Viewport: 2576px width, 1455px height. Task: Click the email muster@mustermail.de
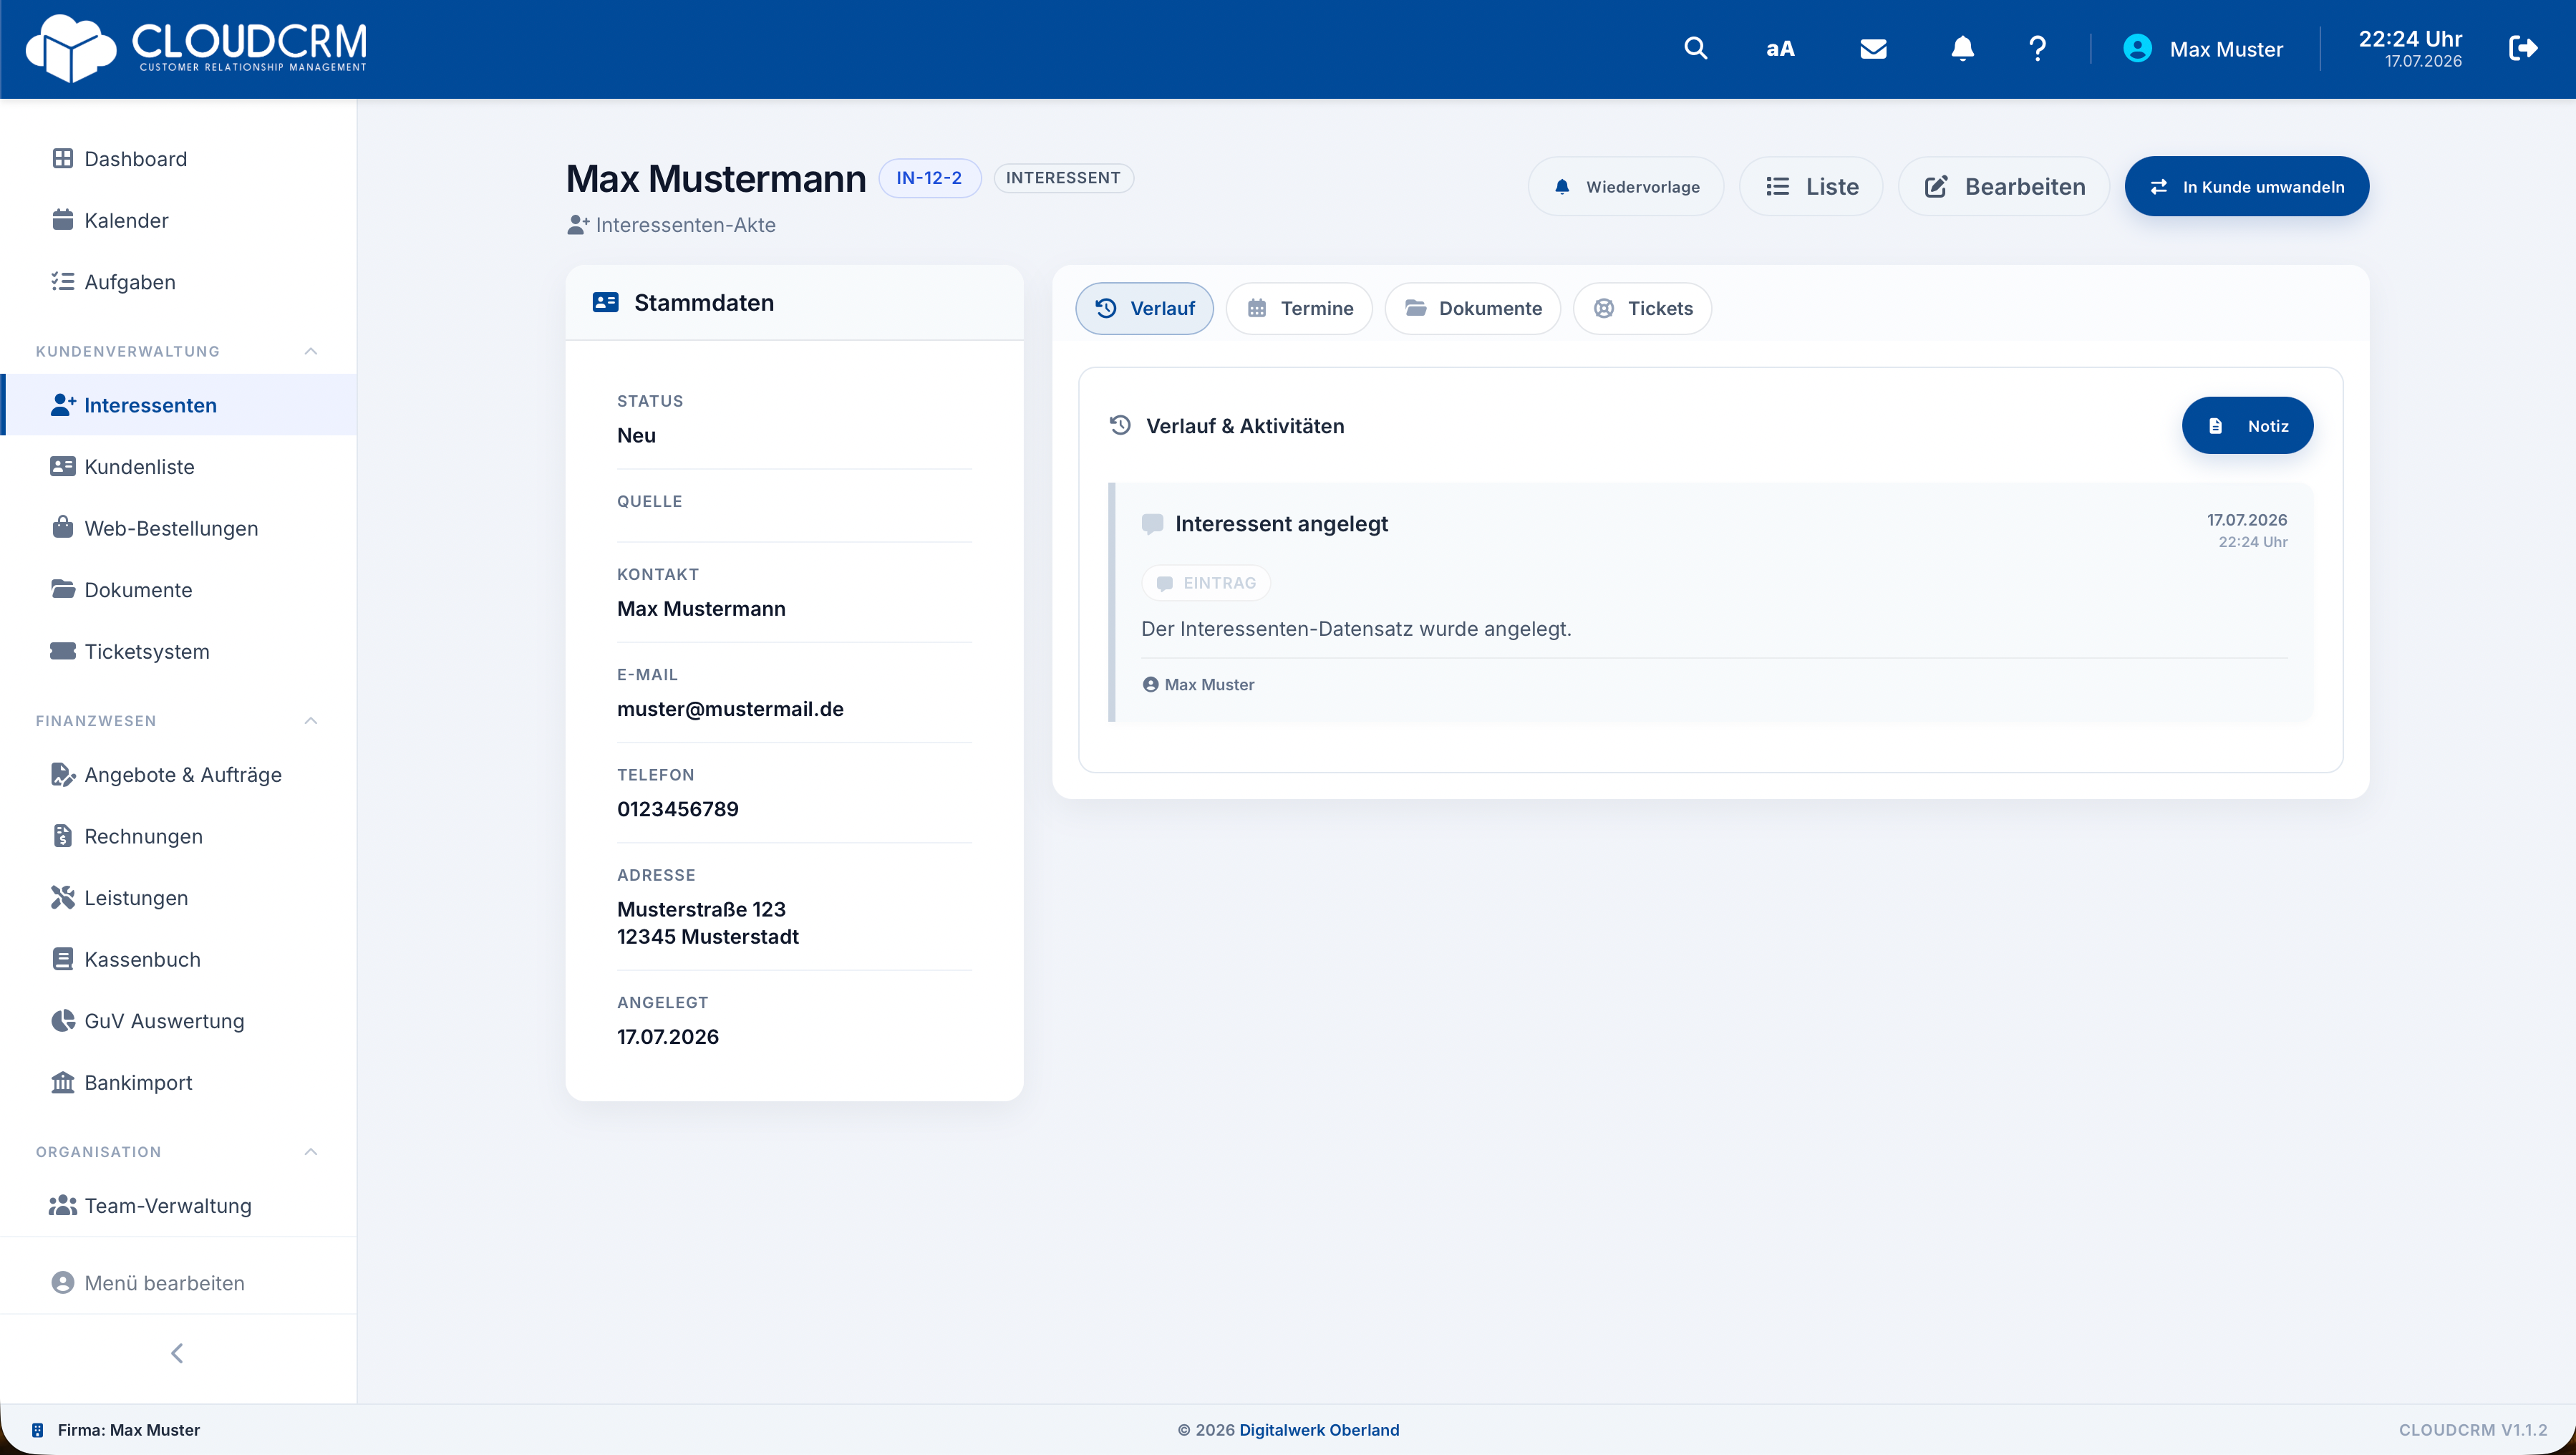point(730,708)
